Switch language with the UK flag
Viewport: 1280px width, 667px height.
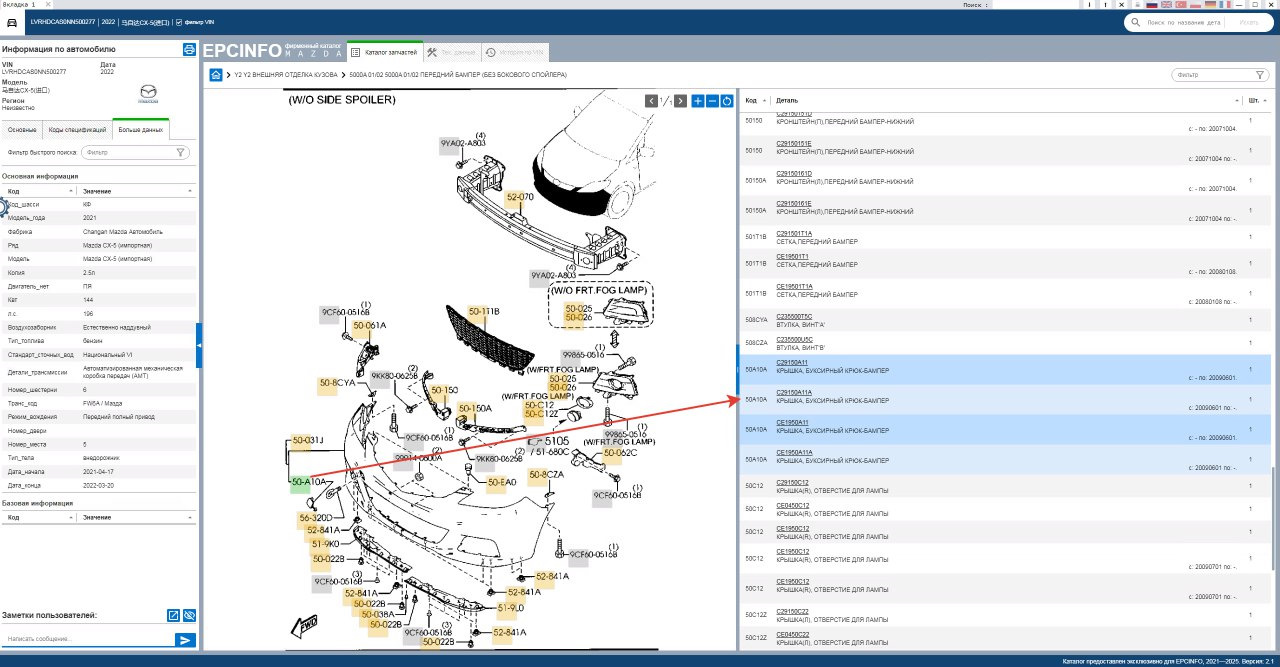tap(1167, 5)
